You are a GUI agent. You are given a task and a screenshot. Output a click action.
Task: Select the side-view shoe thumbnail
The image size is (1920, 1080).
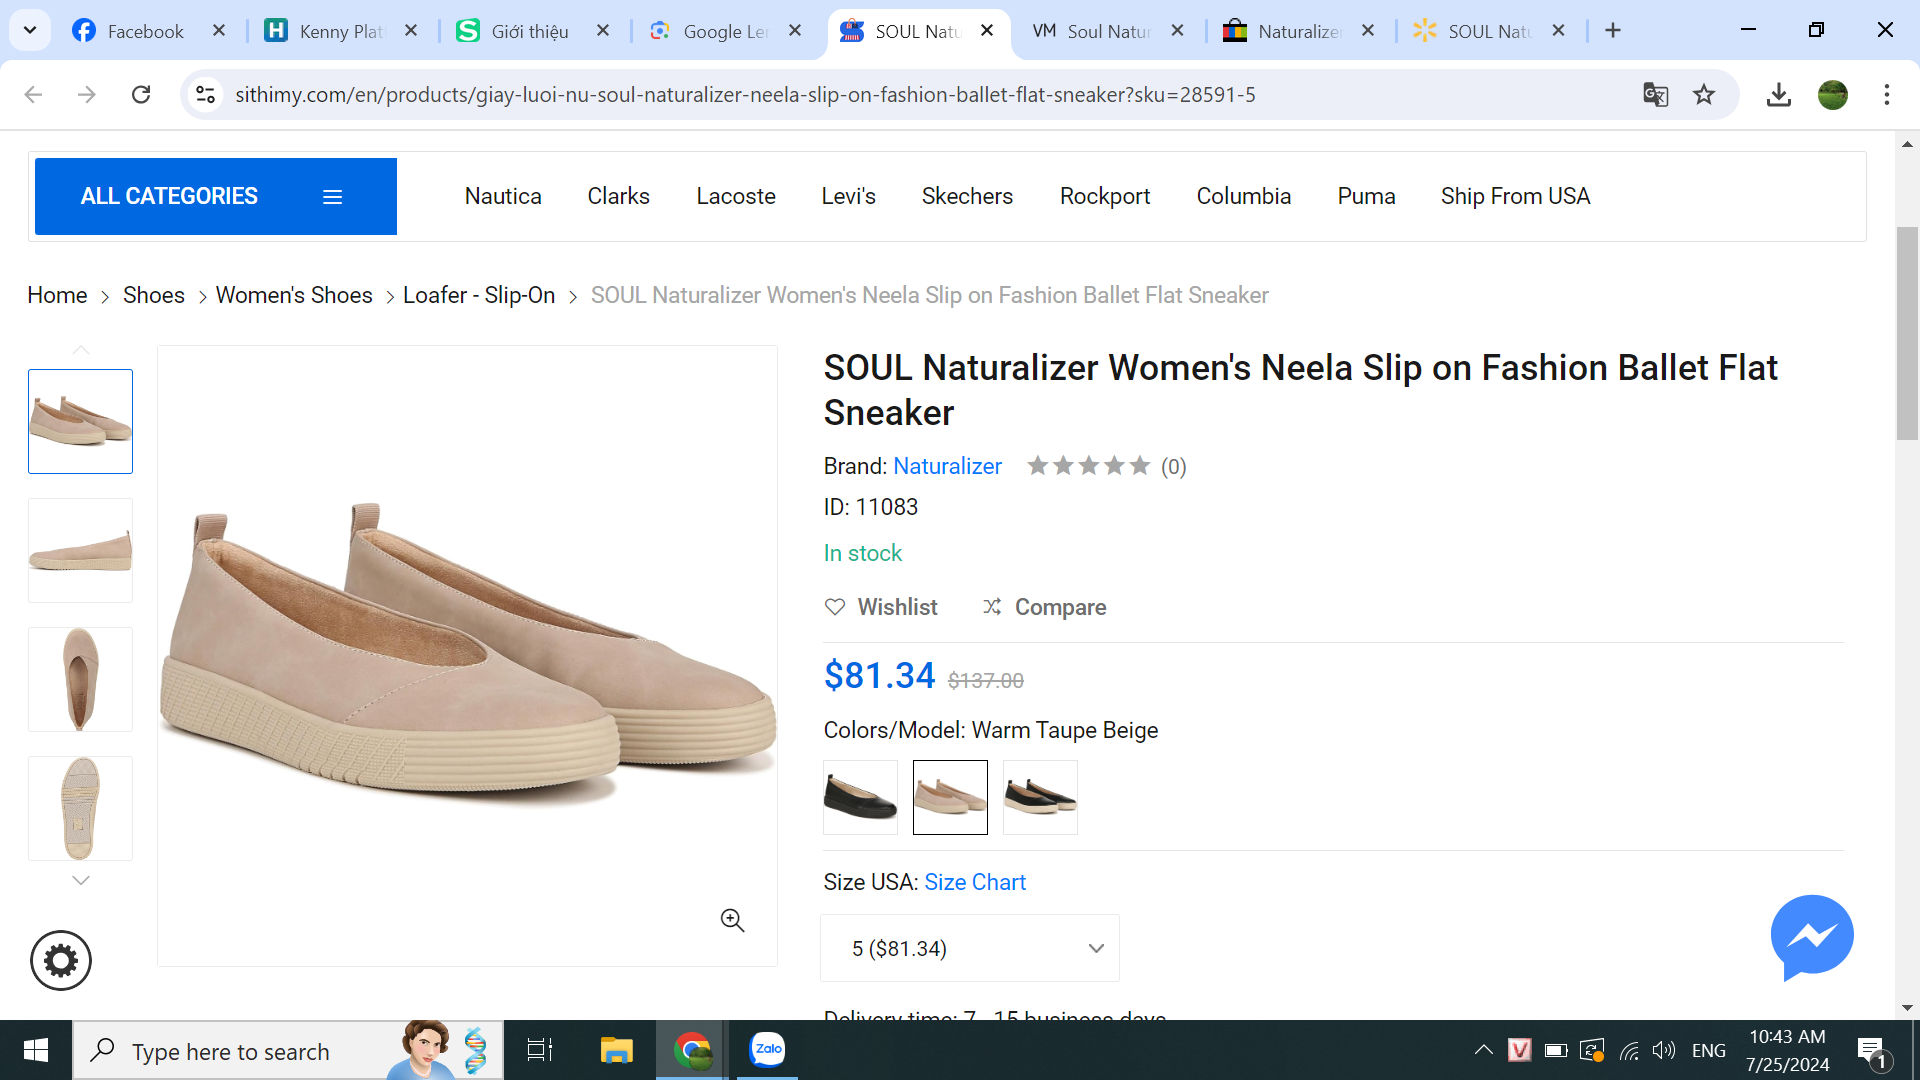81,550
